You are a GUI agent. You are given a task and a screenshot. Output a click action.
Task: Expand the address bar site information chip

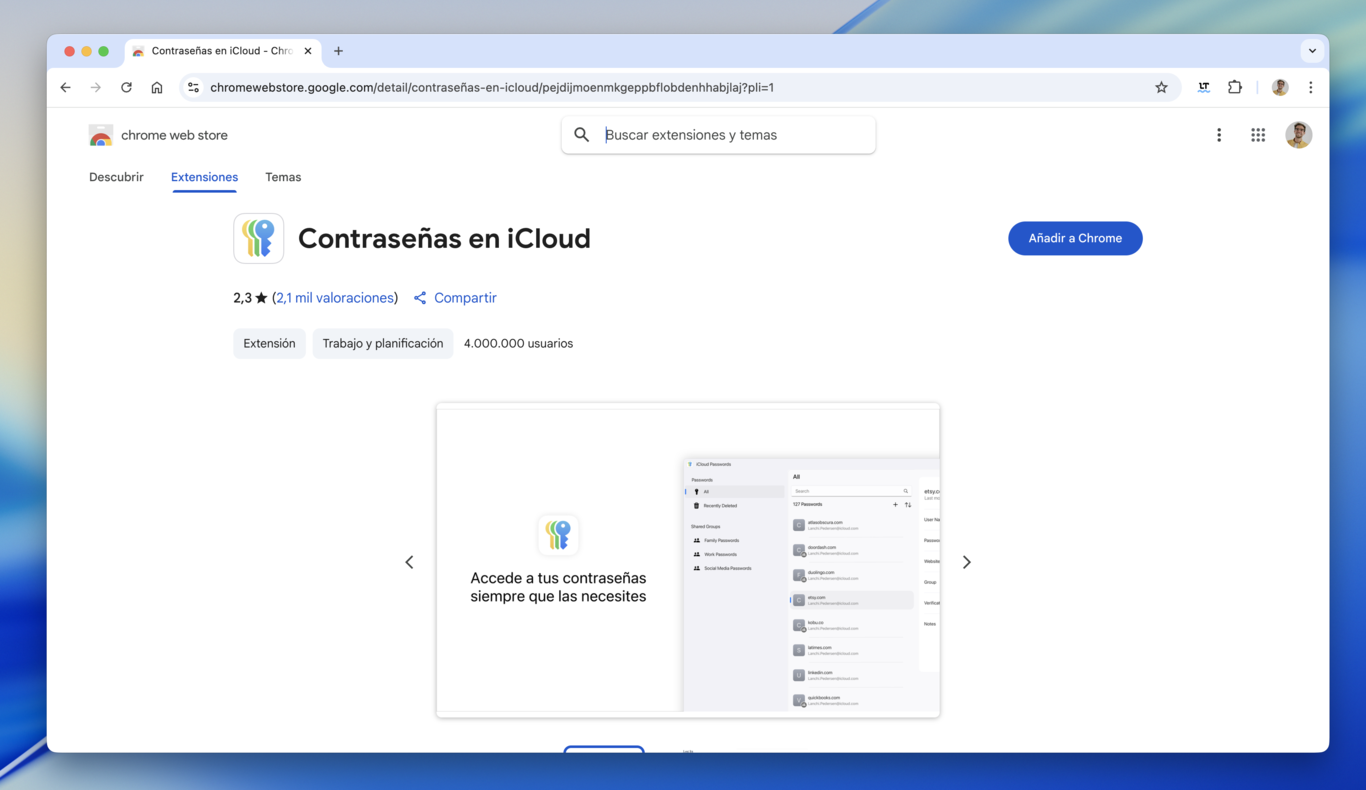pyautogui.click(x=192, y=87)
